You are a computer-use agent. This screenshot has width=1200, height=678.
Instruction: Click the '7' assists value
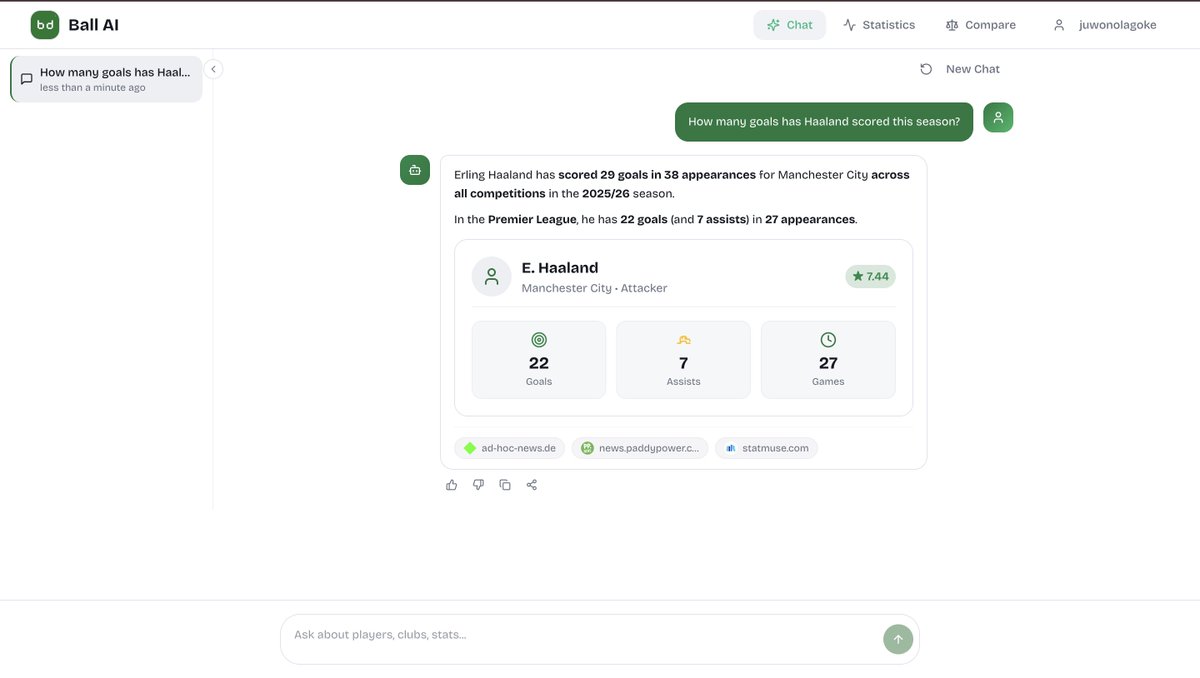click(684, 363)
